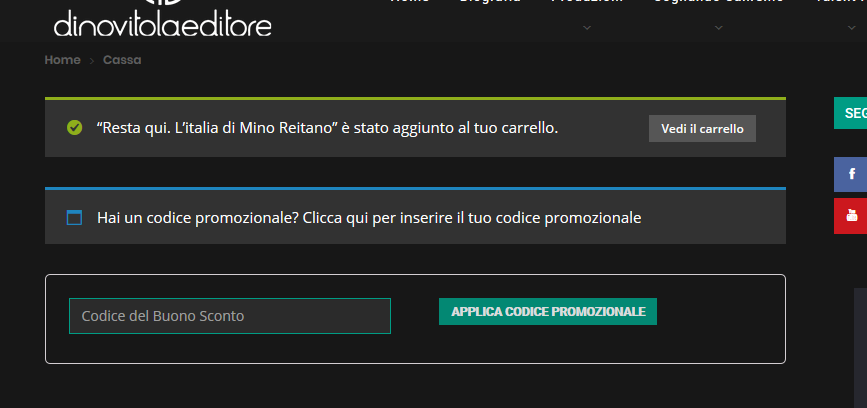Image resolution: width=867 pixels, height=408 pixels.
Task: Go to Home via the breadcrumb
Action: click(x=62, y=60)
